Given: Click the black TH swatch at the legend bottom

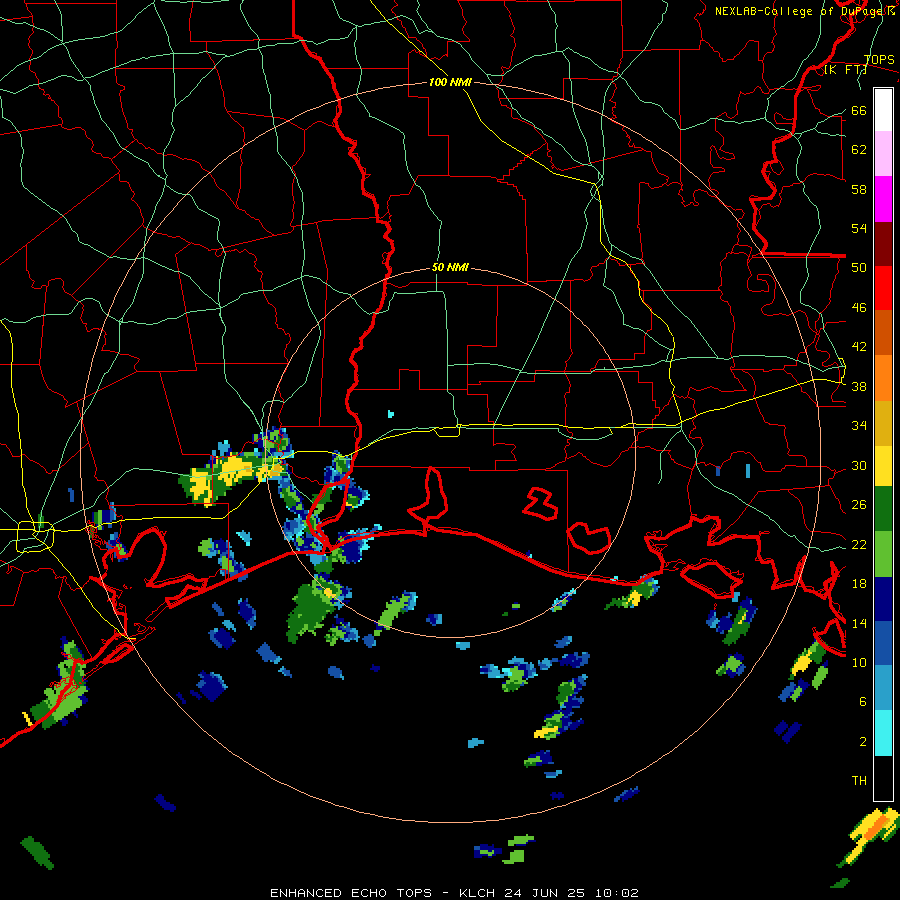Looking at the screenshot, I should click(x=883, y=778).
